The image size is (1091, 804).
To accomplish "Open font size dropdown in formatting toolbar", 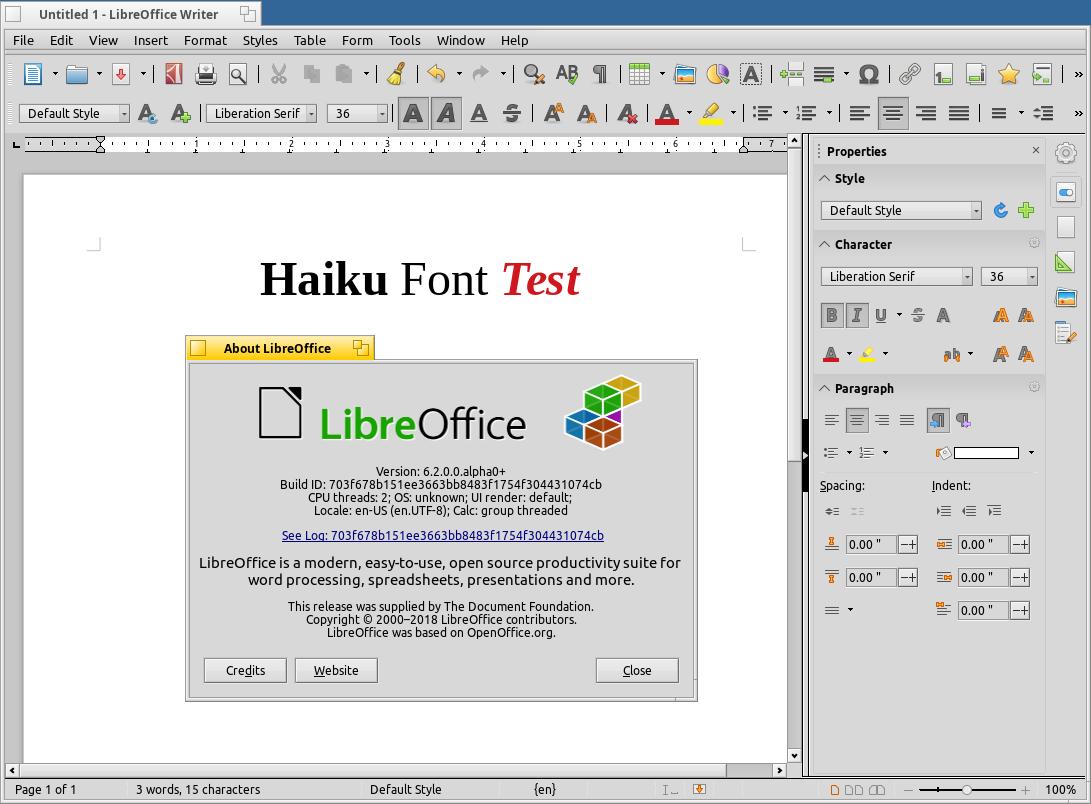I will click(x=382, y=113).
